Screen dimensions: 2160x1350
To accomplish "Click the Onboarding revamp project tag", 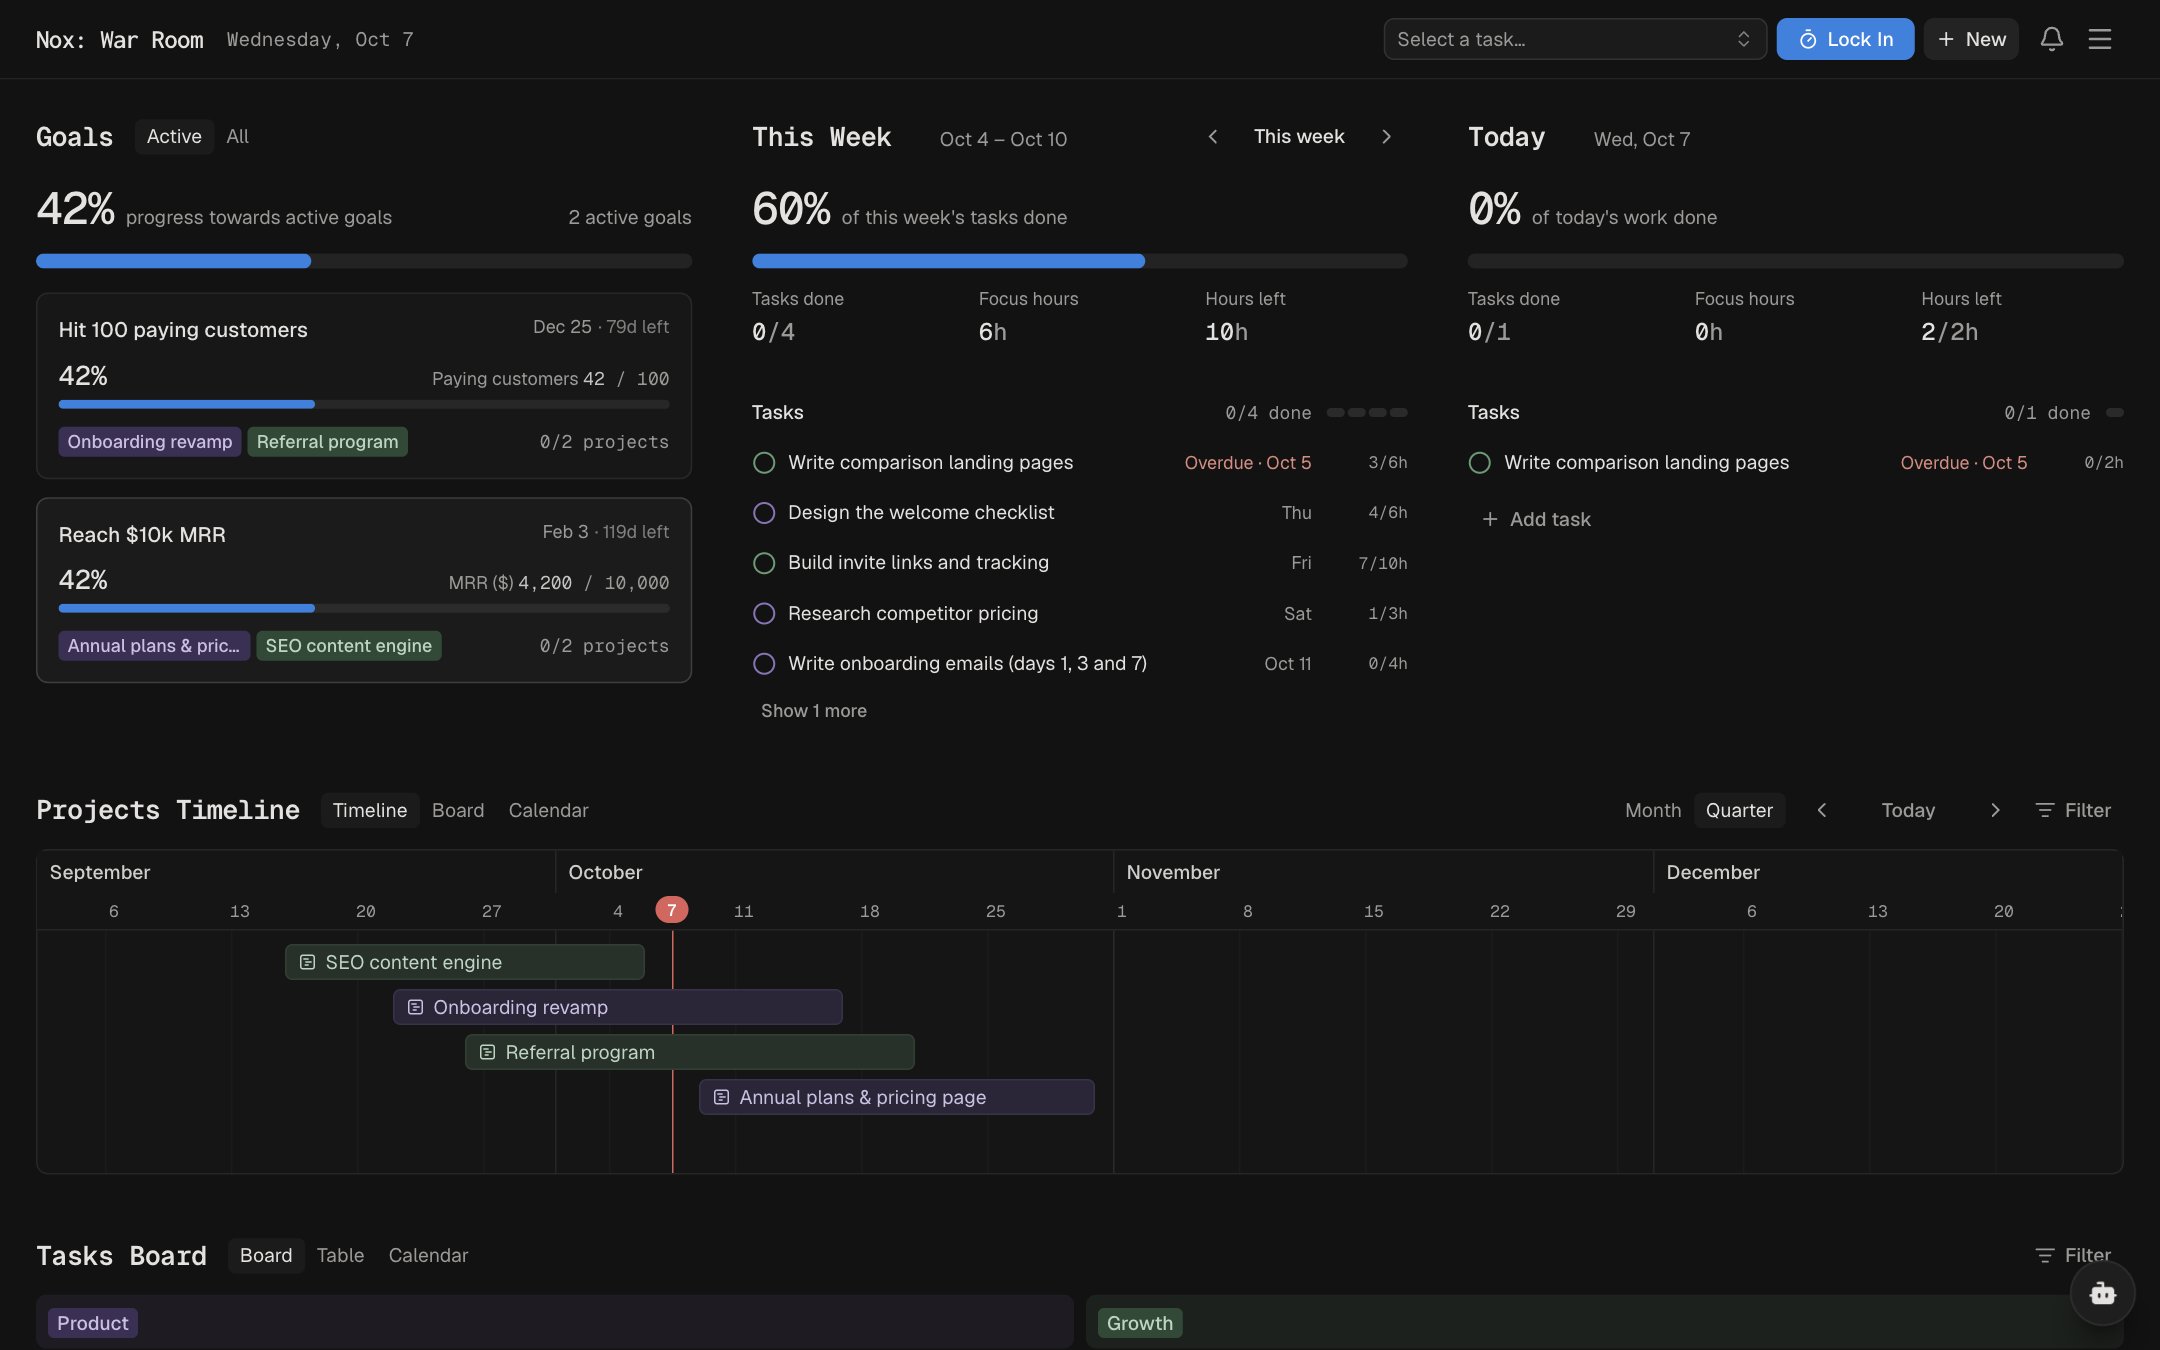I will (x=150, y=442).
